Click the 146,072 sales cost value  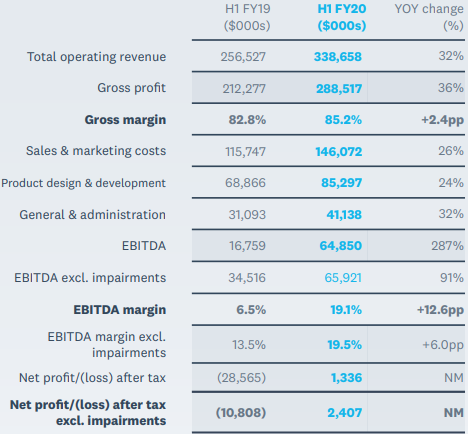pyautogui.click(x=339, y=152)
